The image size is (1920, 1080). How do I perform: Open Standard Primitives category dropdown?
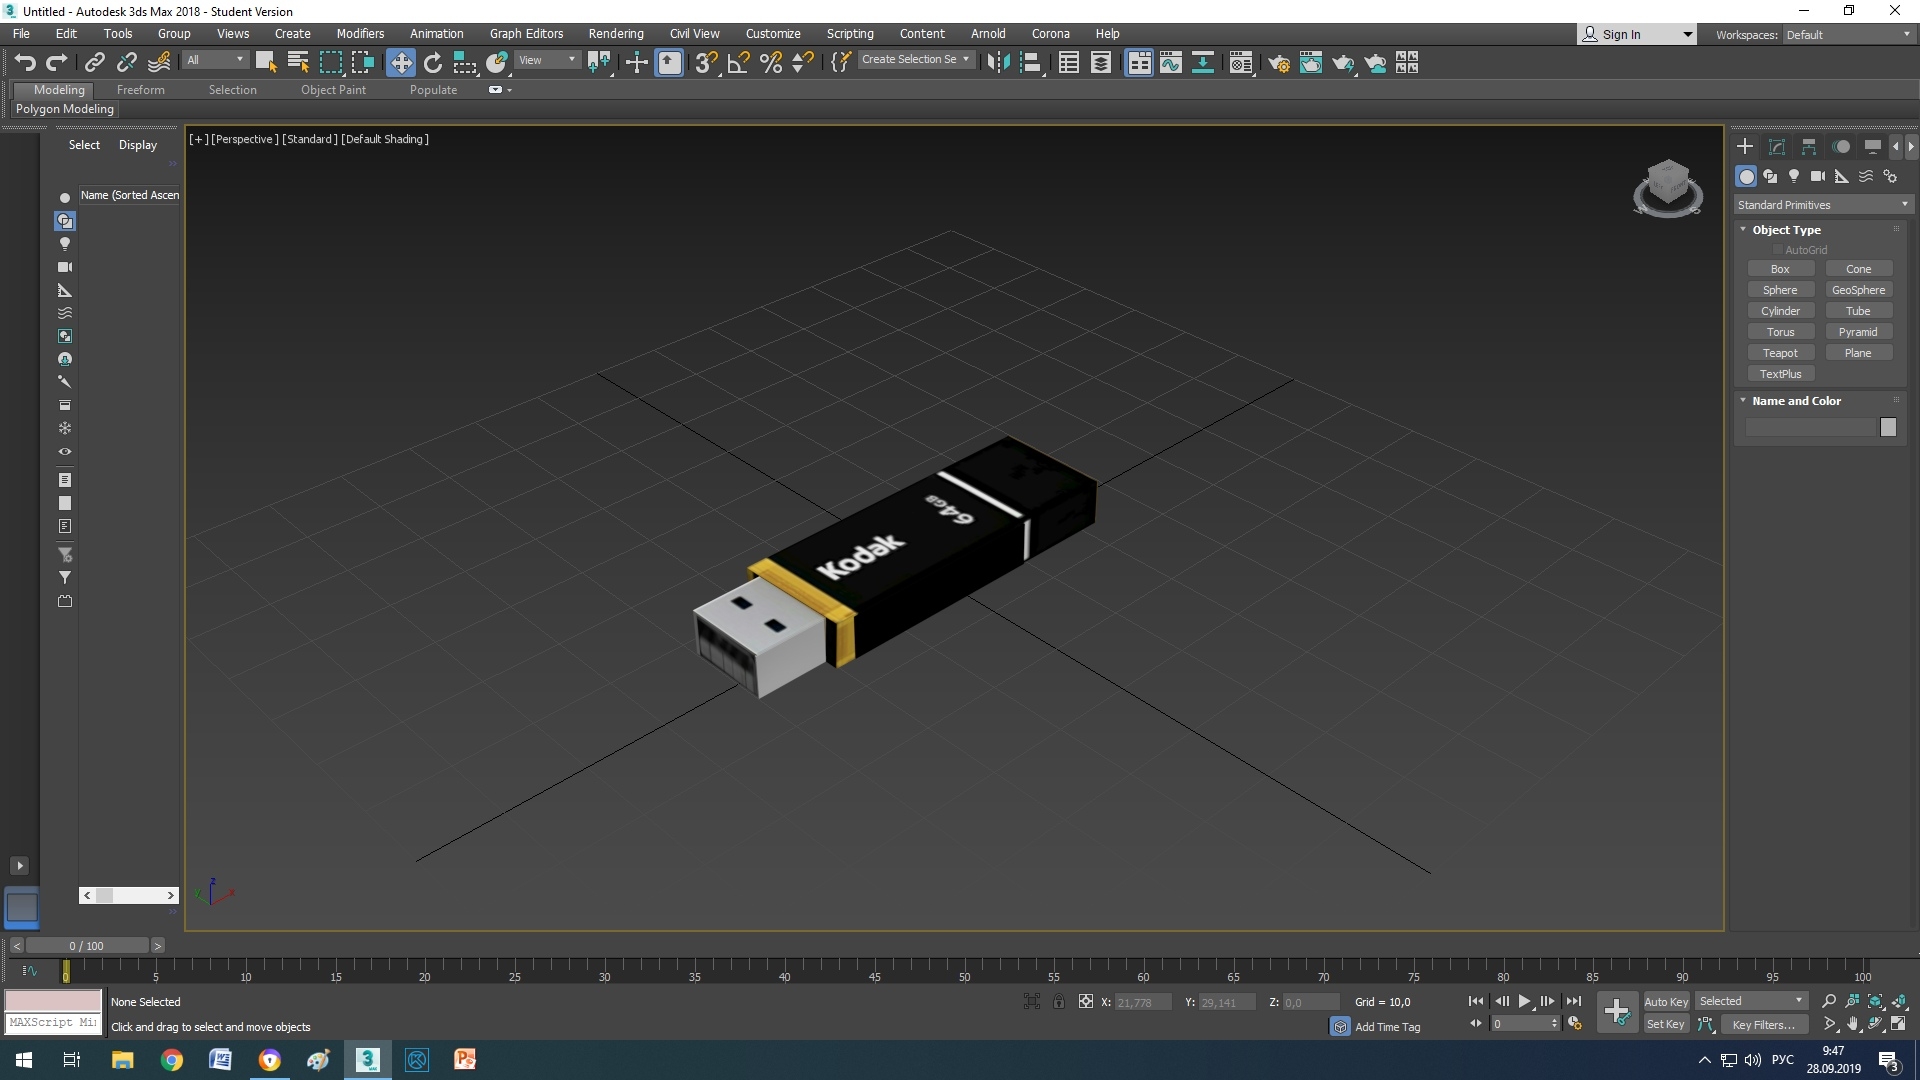coord(1822,205)
